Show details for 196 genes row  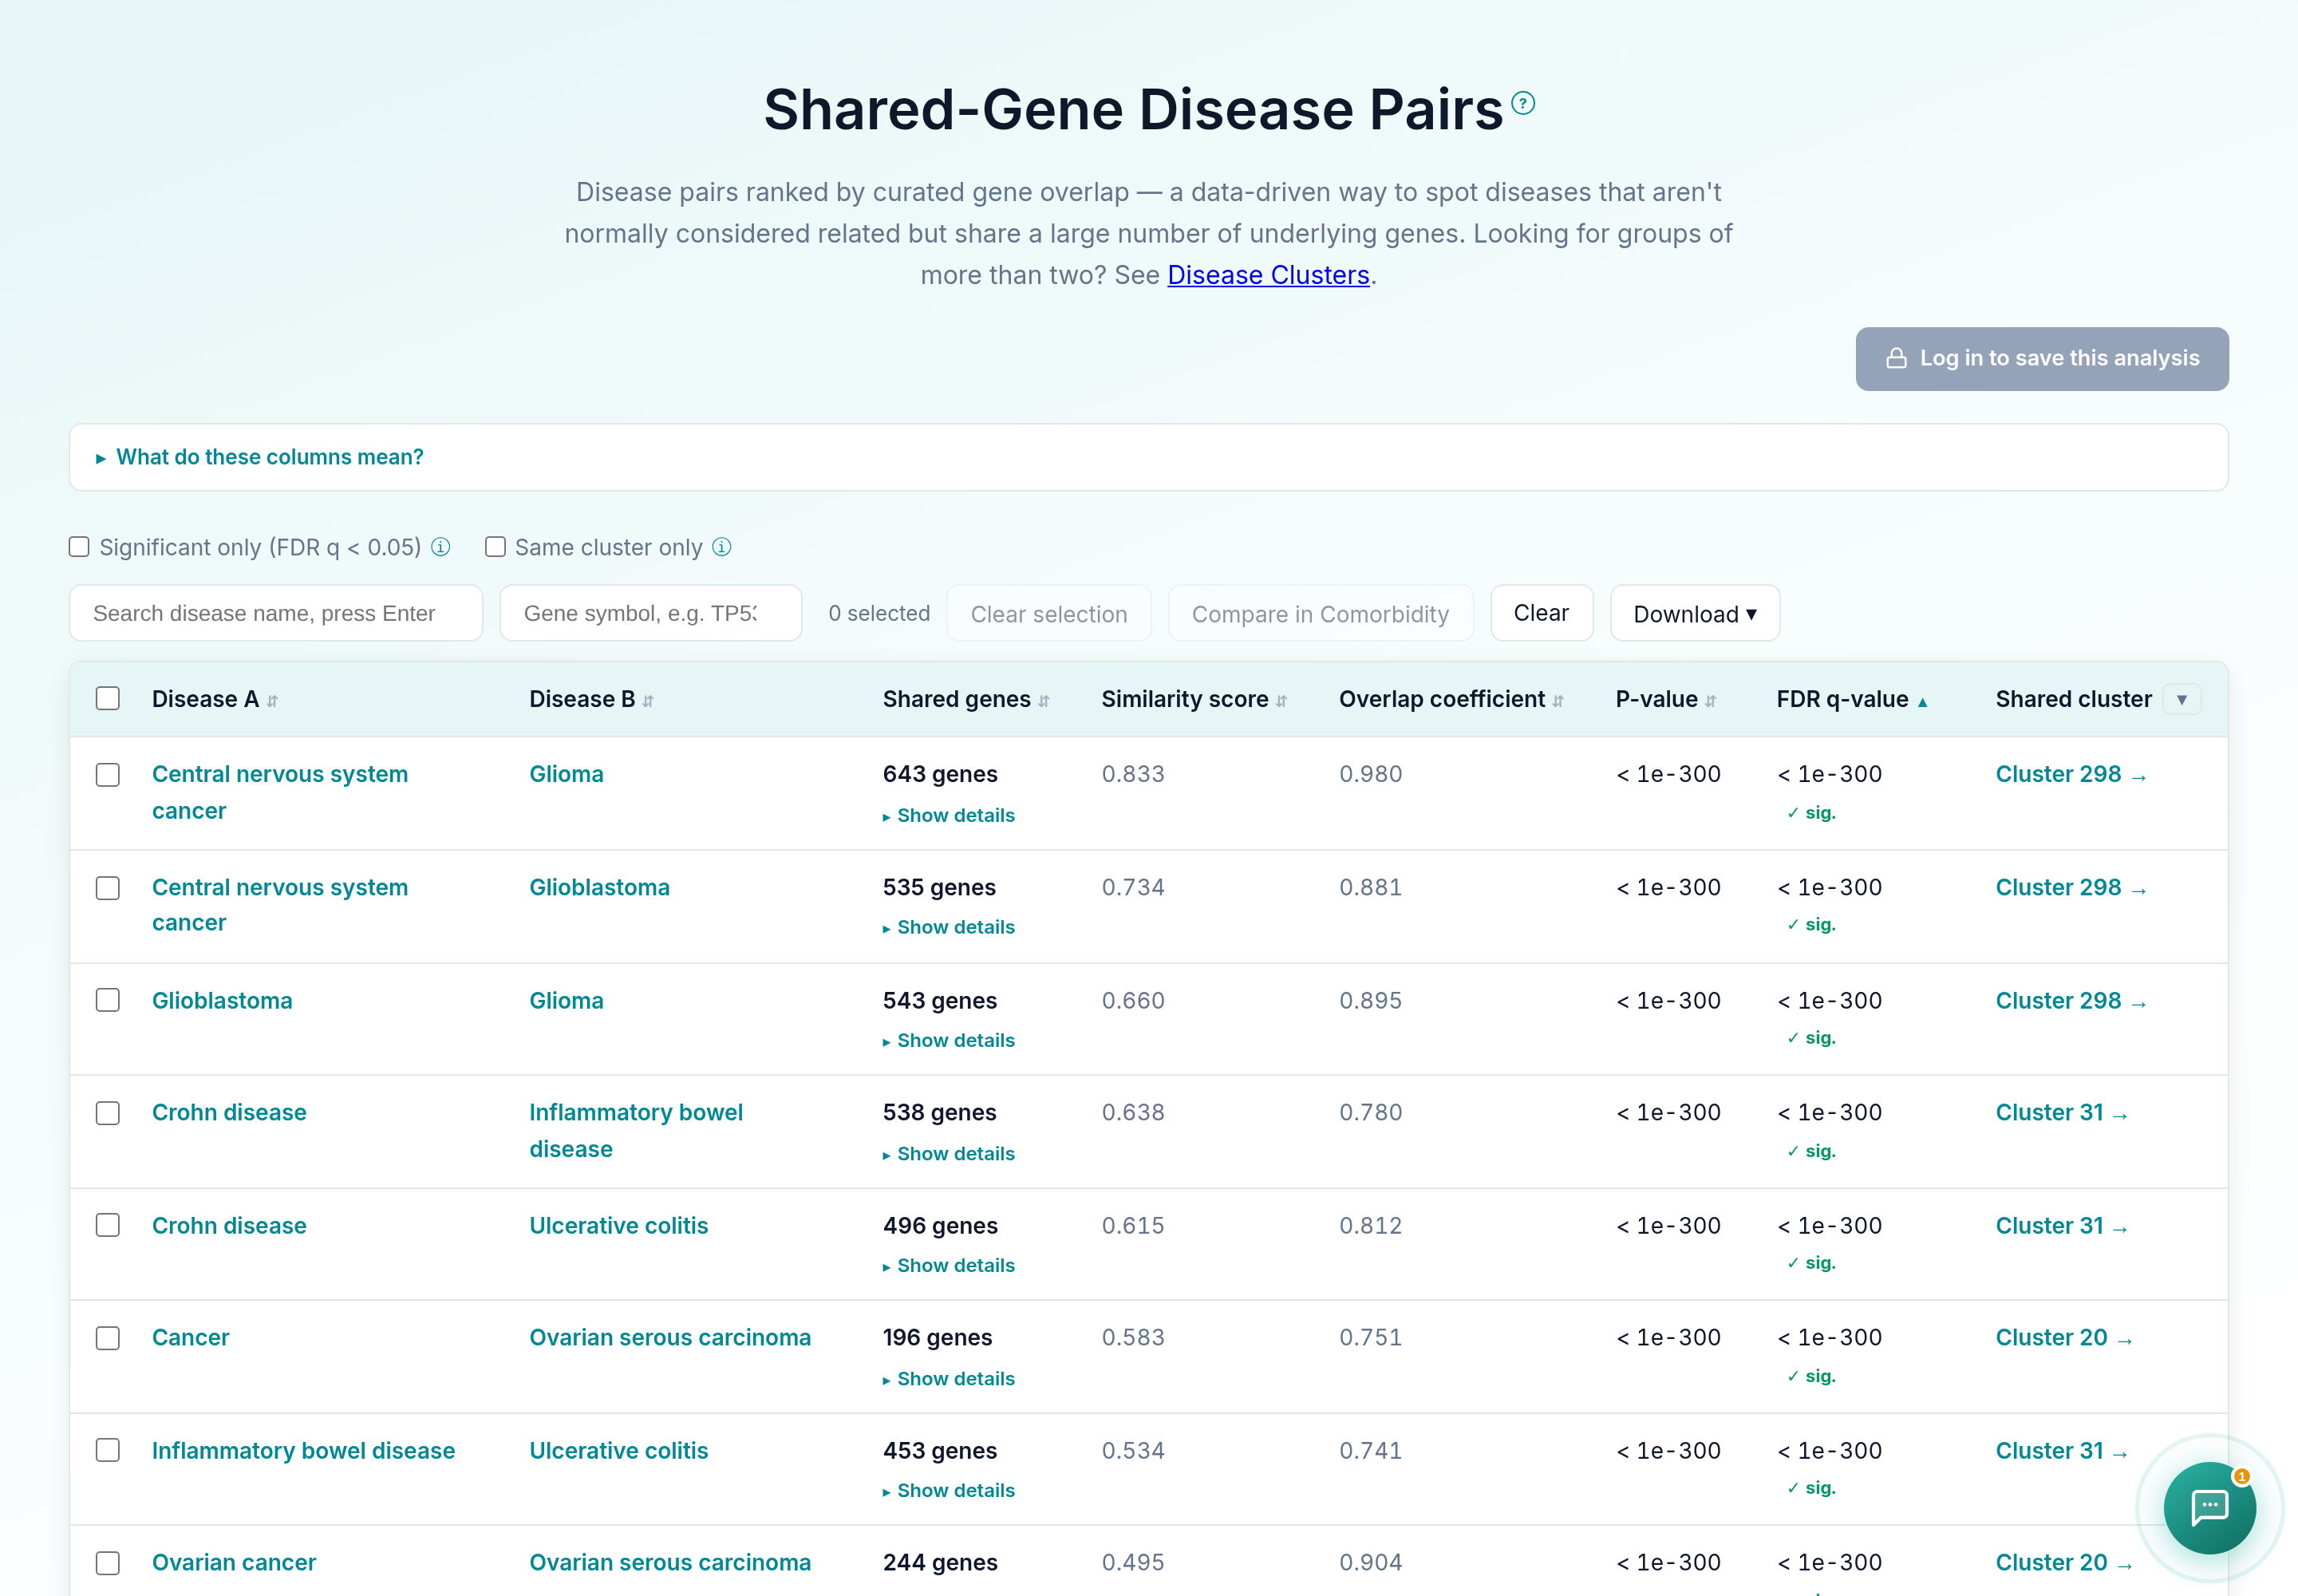[x=949, y=1379]
